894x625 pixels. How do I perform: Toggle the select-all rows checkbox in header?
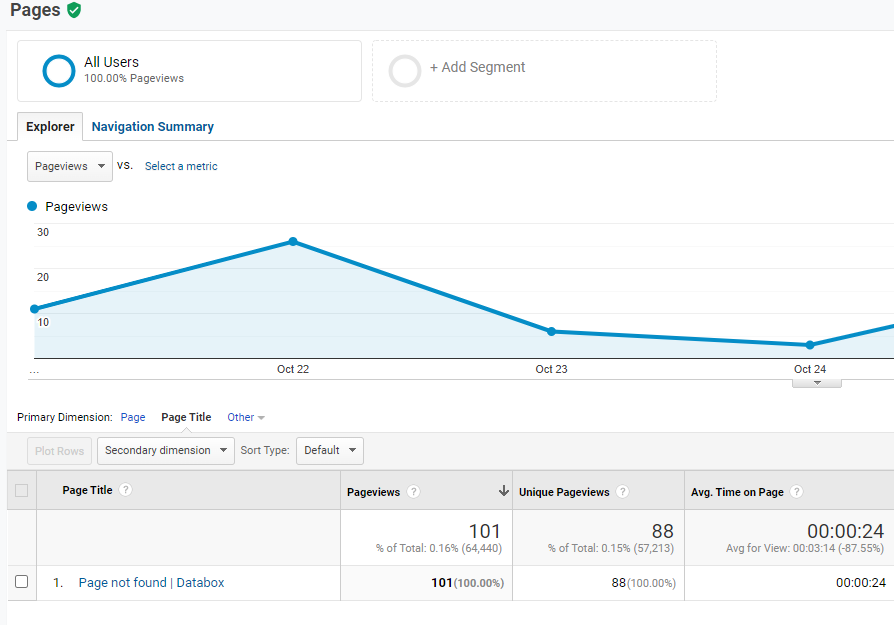pyautogui.click(x=21, y=491)
